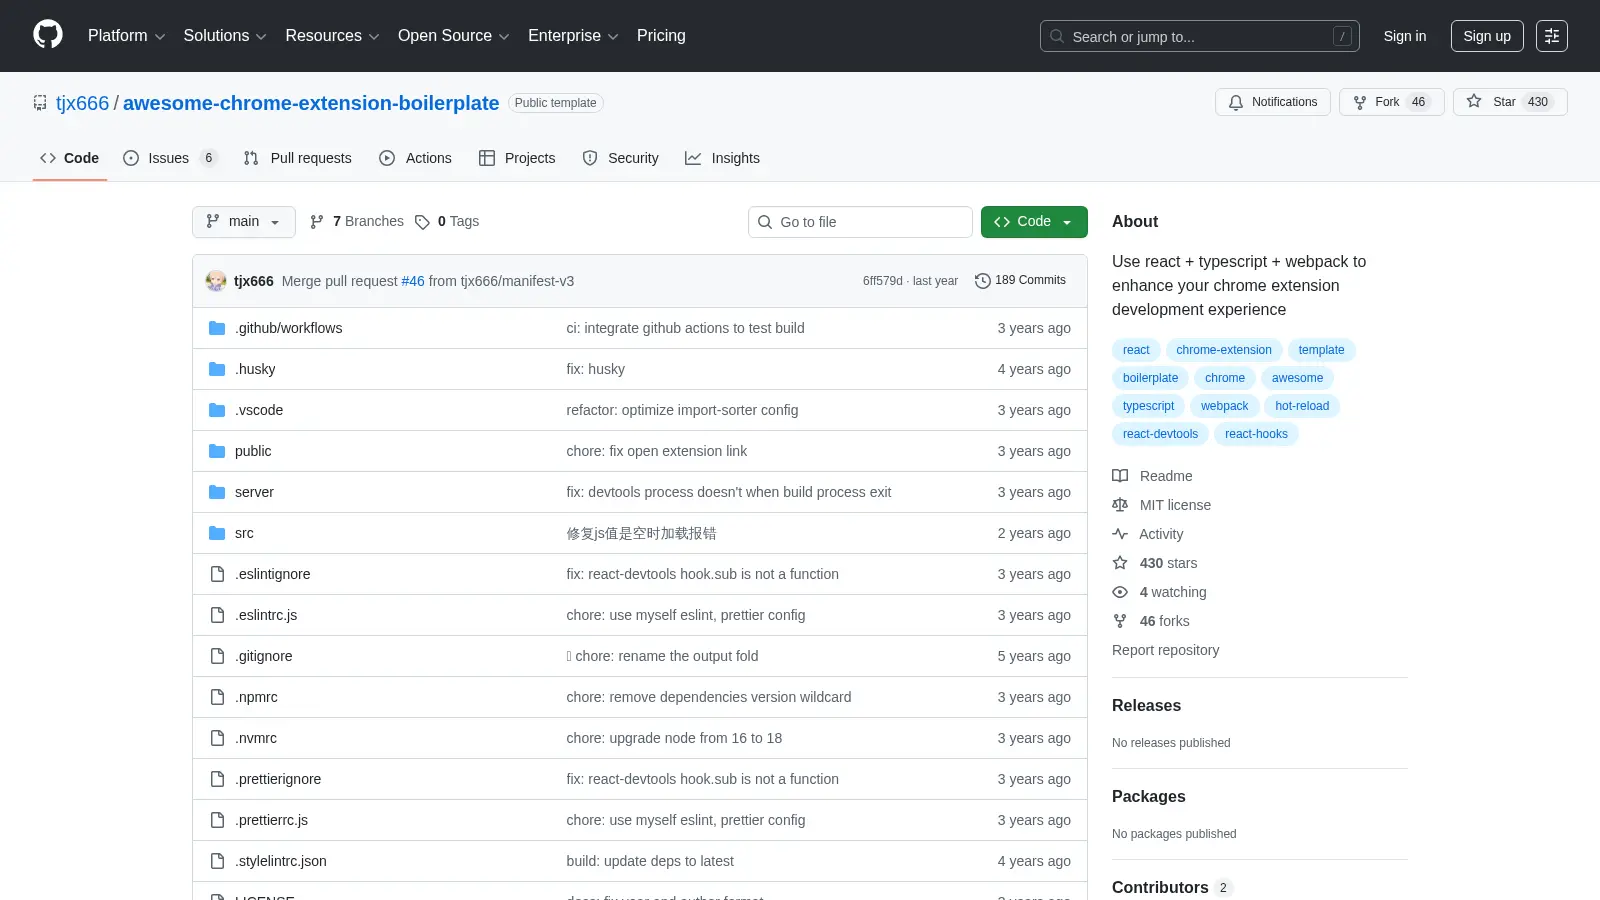
Task: Click the Sign in link
Action: (x=1405, y=36)
